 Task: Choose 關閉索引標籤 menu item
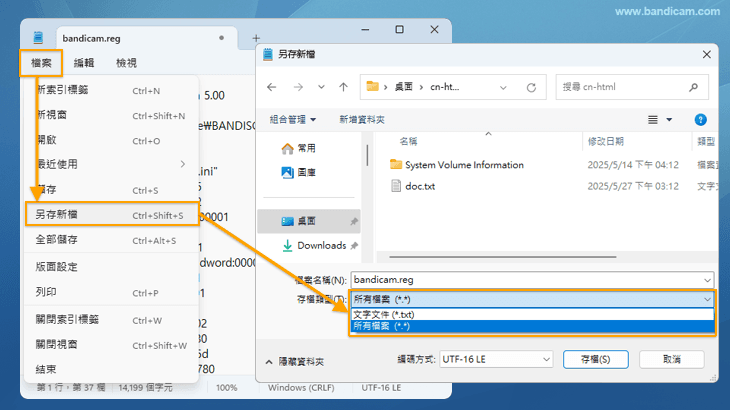pos(112,320)
